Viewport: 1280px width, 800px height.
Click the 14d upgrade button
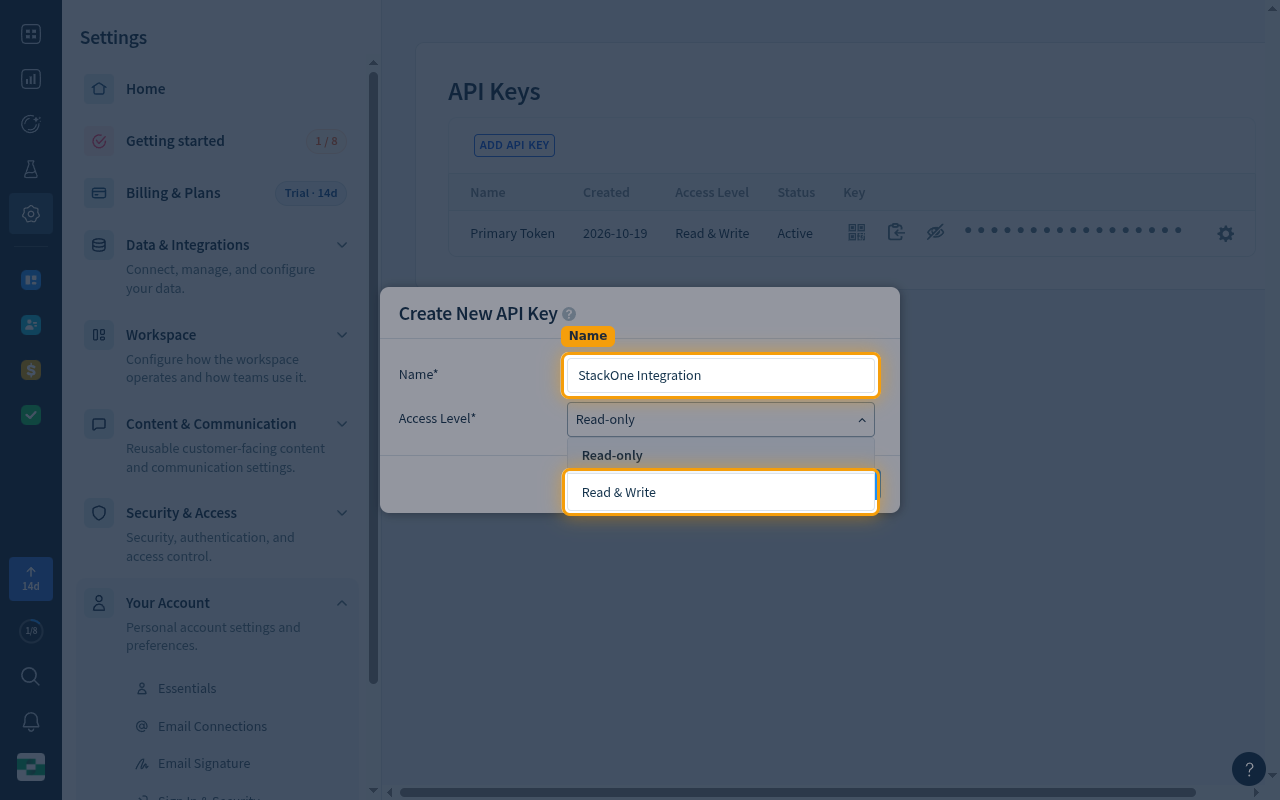(x=31, y=579)
